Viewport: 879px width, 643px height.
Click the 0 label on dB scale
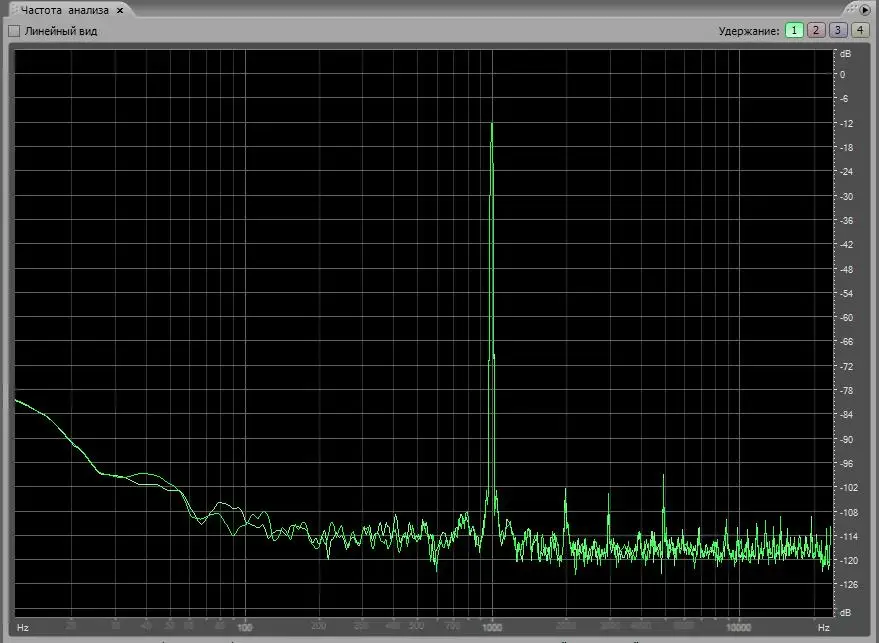coord(843,75)
